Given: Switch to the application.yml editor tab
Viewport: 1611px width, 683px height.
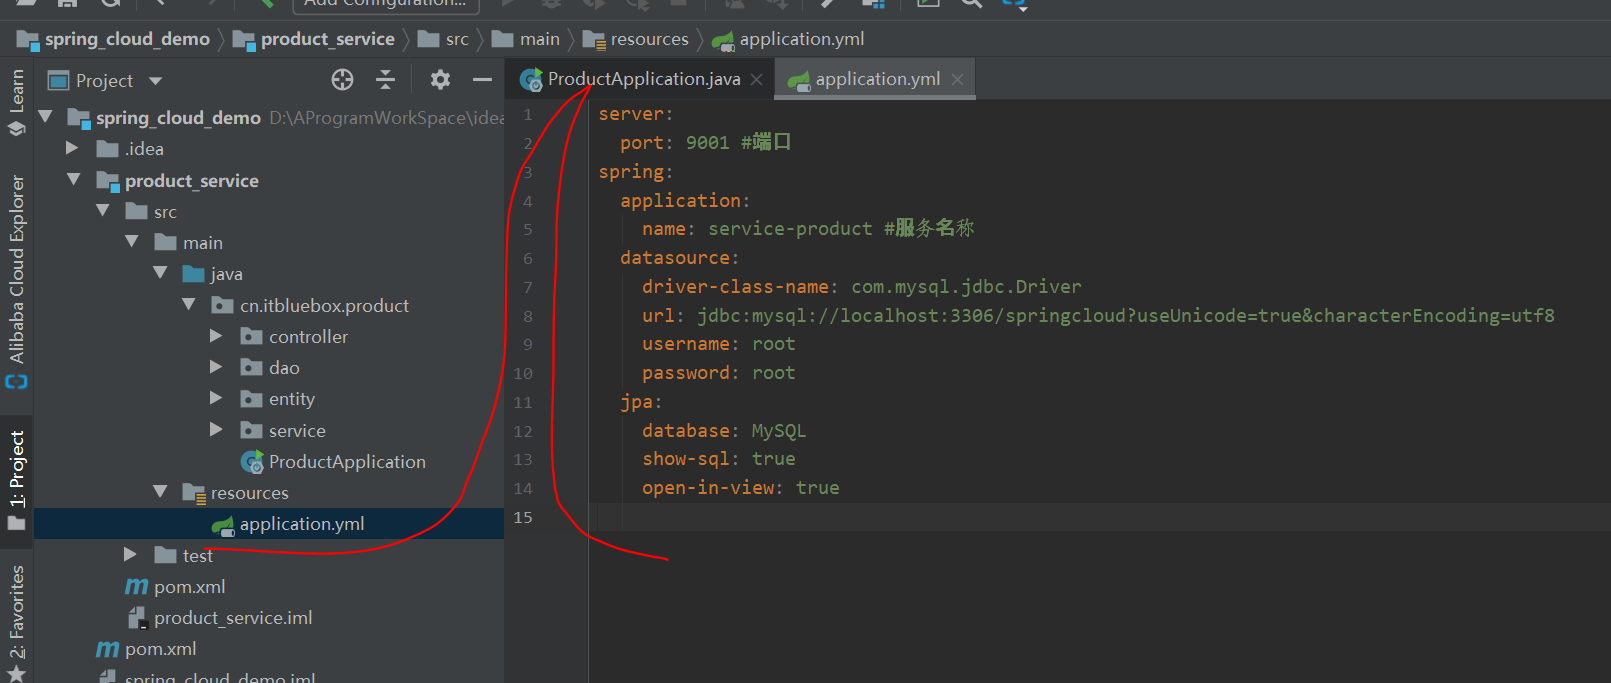Looking at the screenshot, I should click(877, 79).
